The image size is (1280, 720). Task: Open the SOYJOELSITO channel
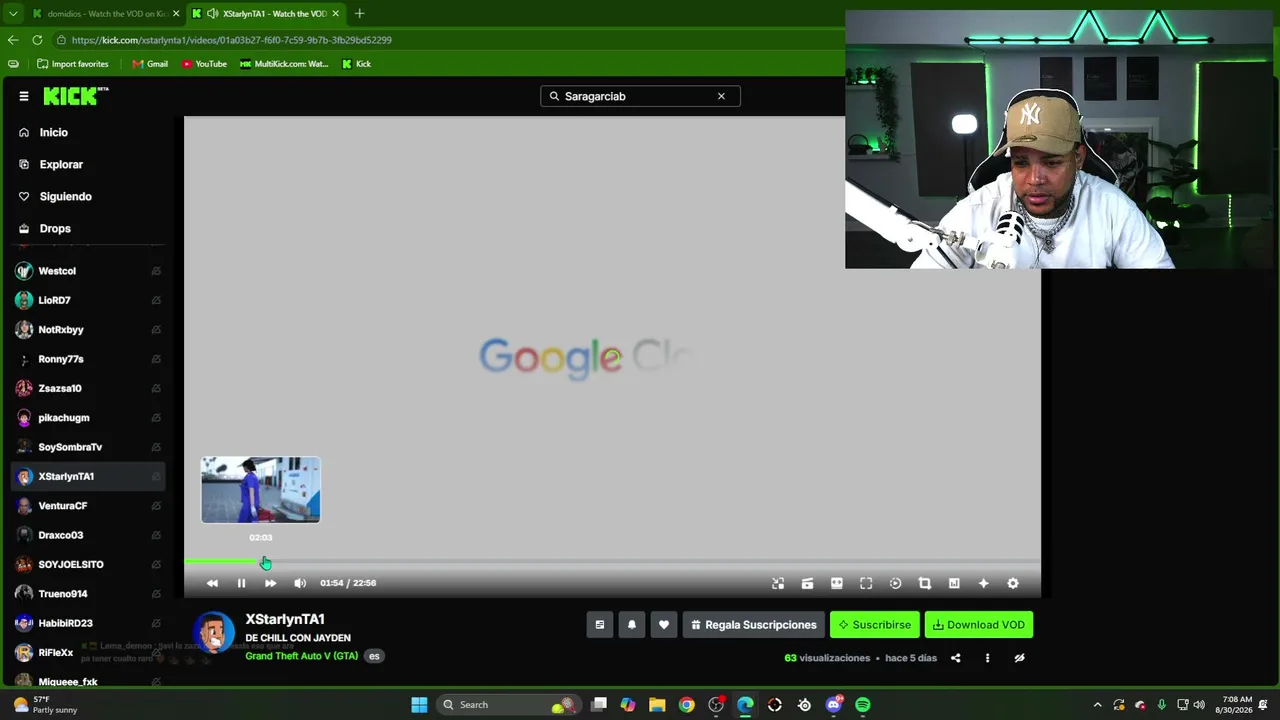click(88, 564)
